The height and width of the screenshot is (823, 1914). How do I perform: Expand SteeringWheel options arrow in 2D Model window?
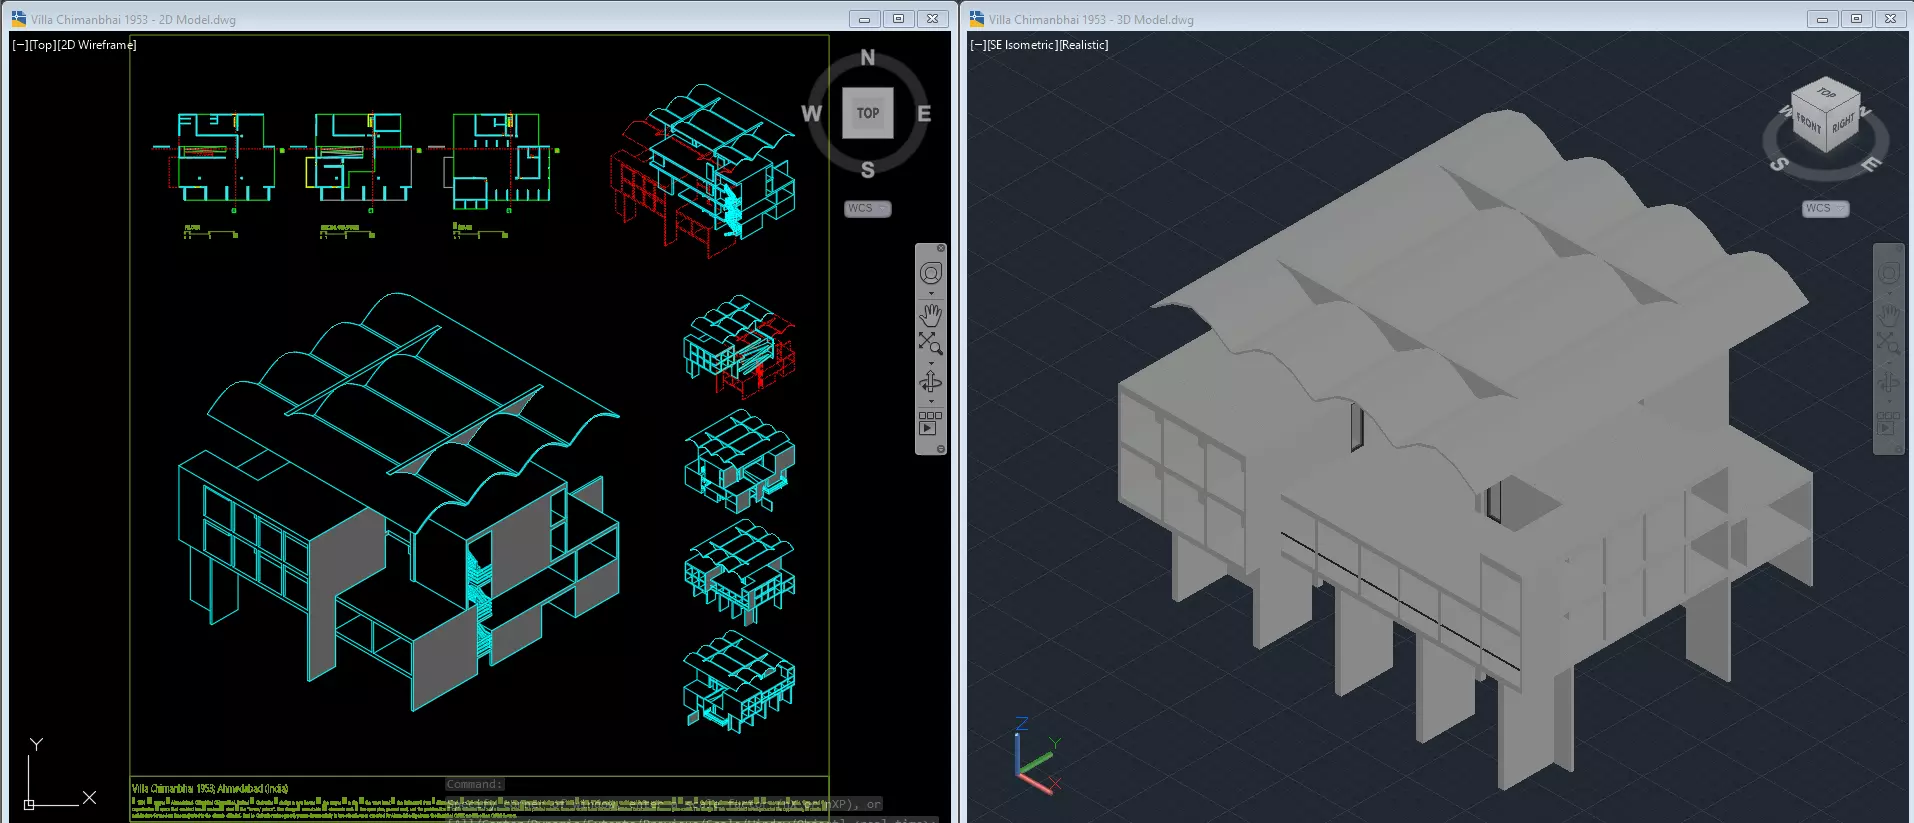[x=931, y=294]
